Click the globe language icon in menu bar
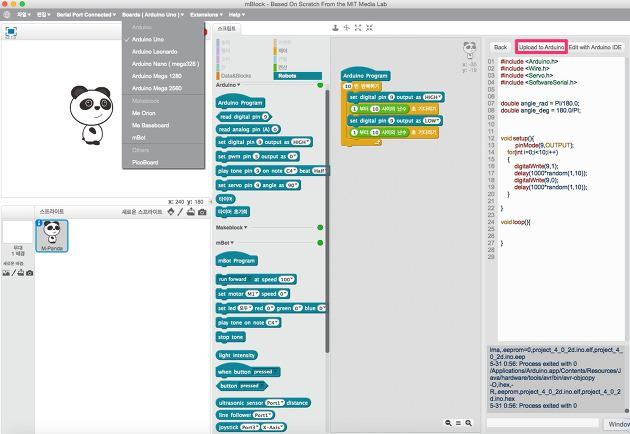 point(6,14)
